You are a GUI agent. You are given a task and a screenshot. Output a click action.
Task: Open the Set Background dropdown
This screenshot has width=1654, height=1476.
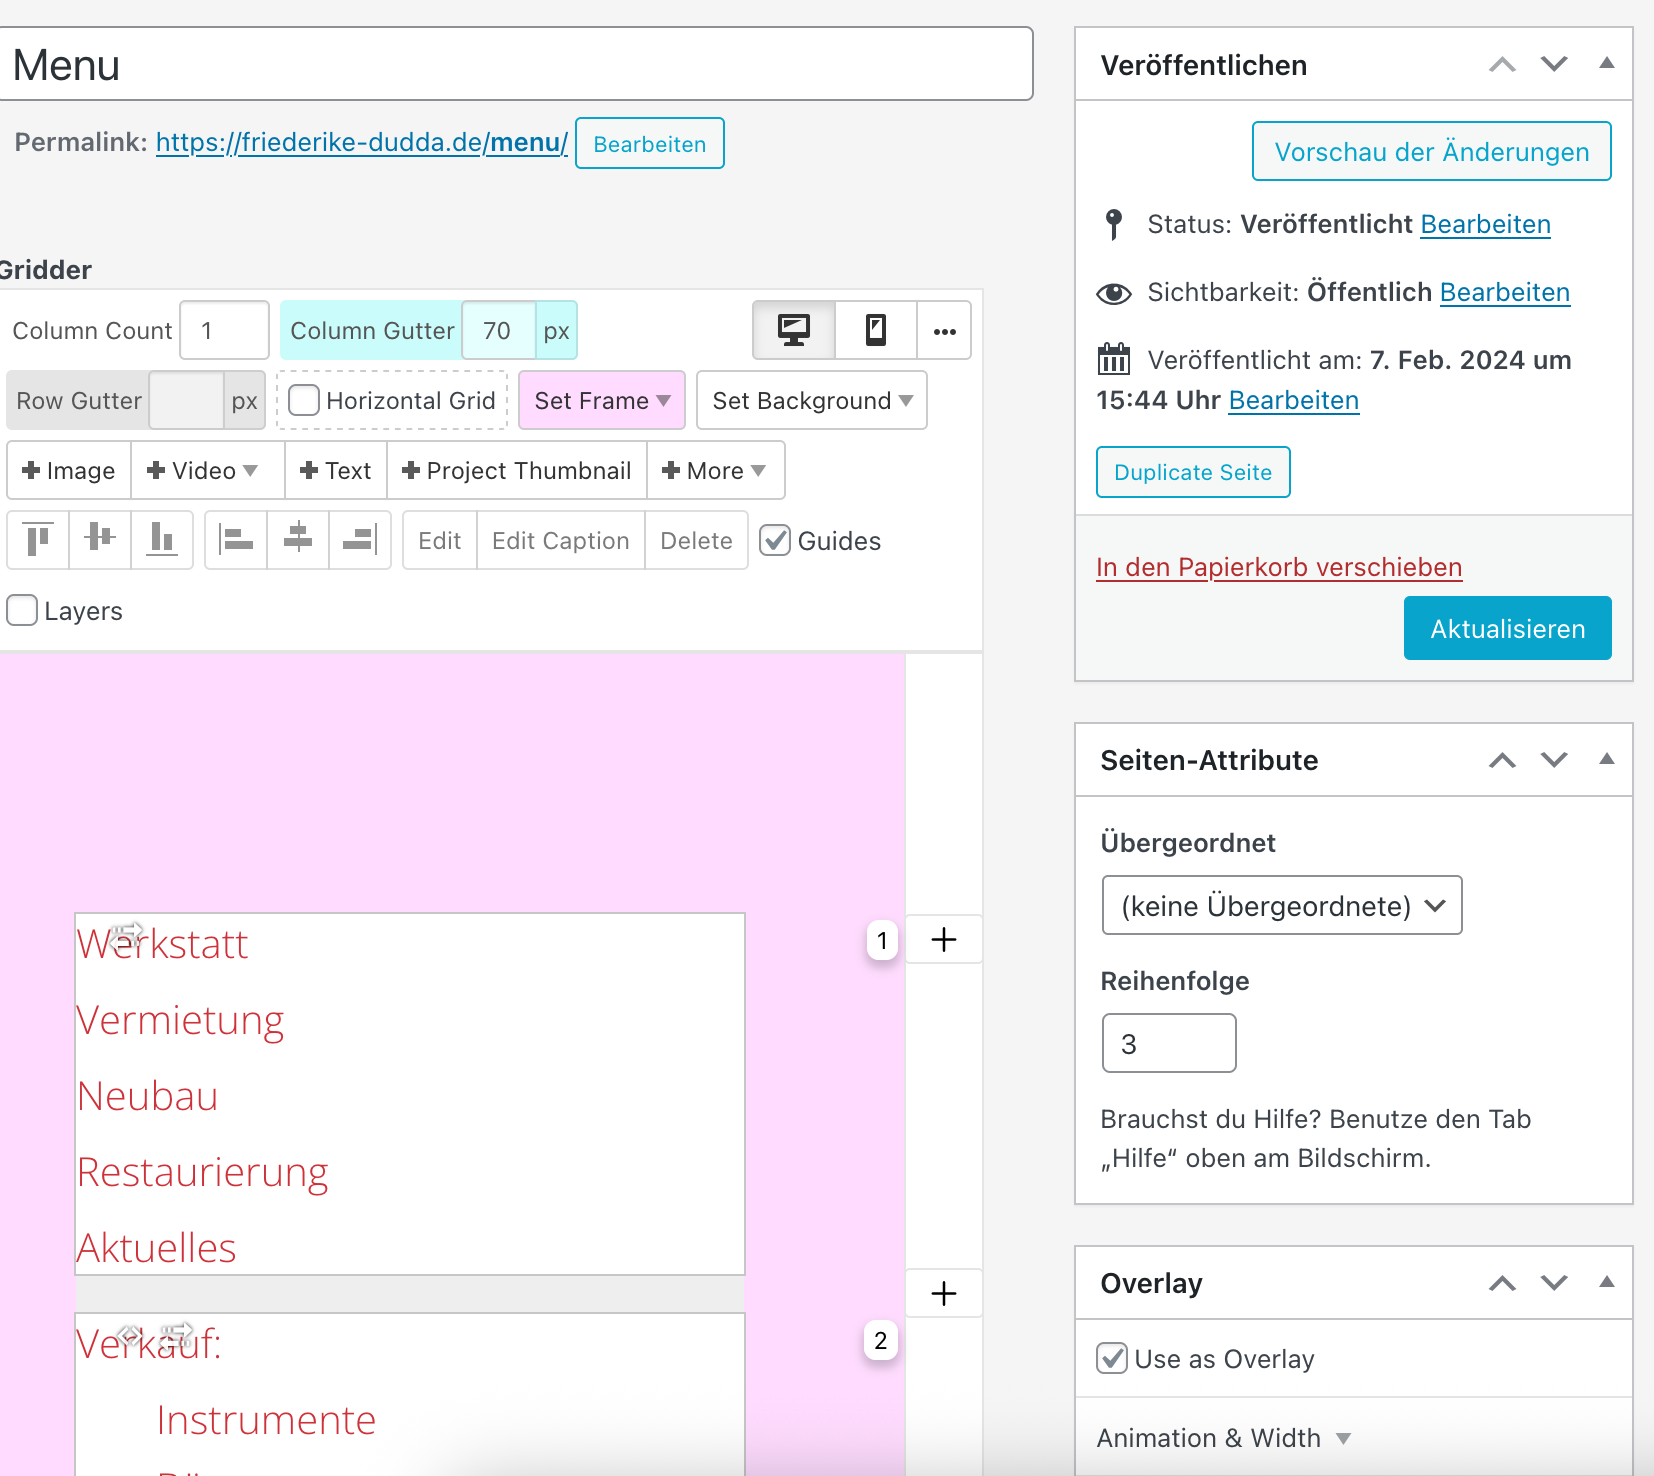click(x=811, y=401)
